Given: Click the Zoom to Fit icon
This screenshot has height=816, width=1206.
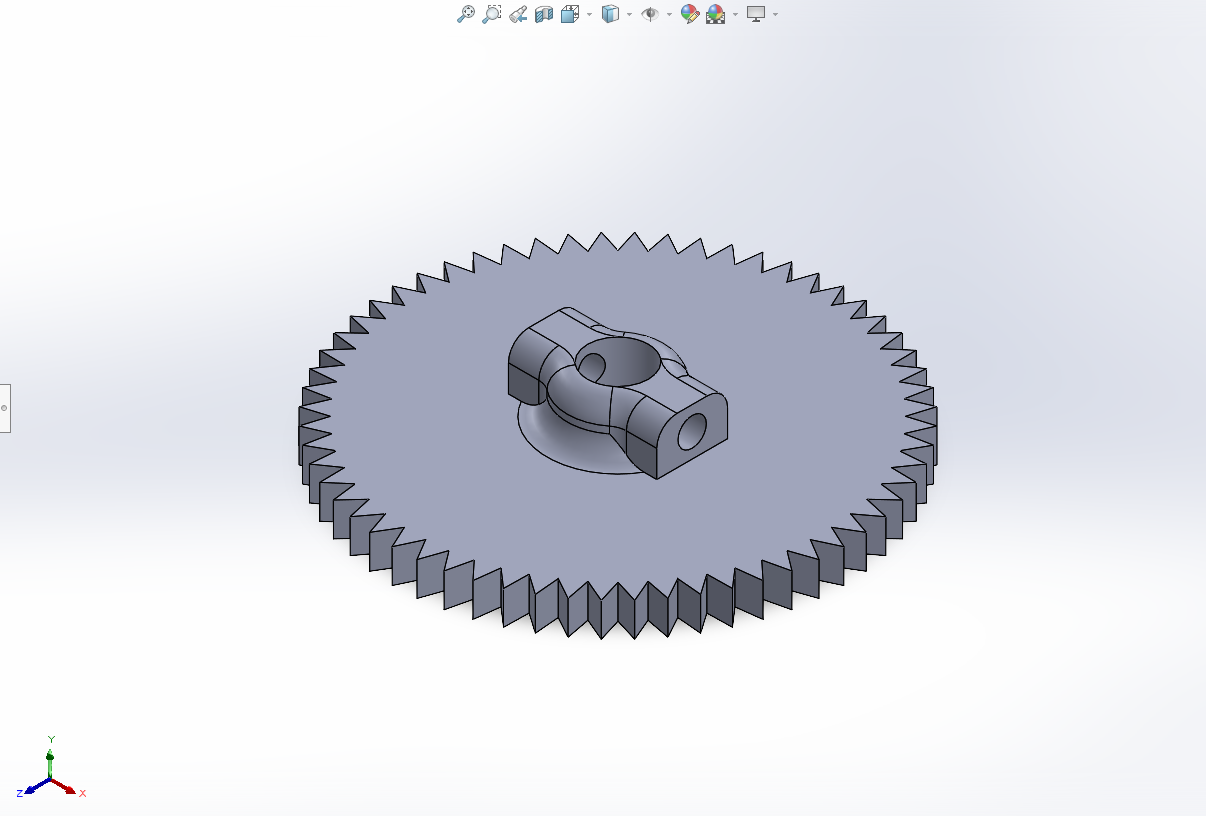Looking at the screenshot, I should [x=466, y=14].
